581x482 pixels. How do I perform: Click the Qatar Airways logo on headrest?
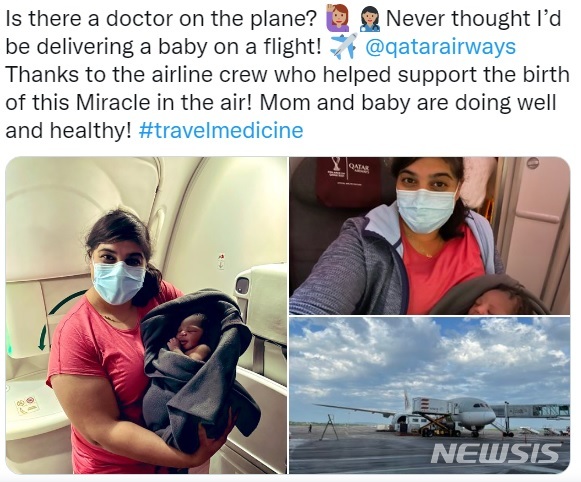359,168
